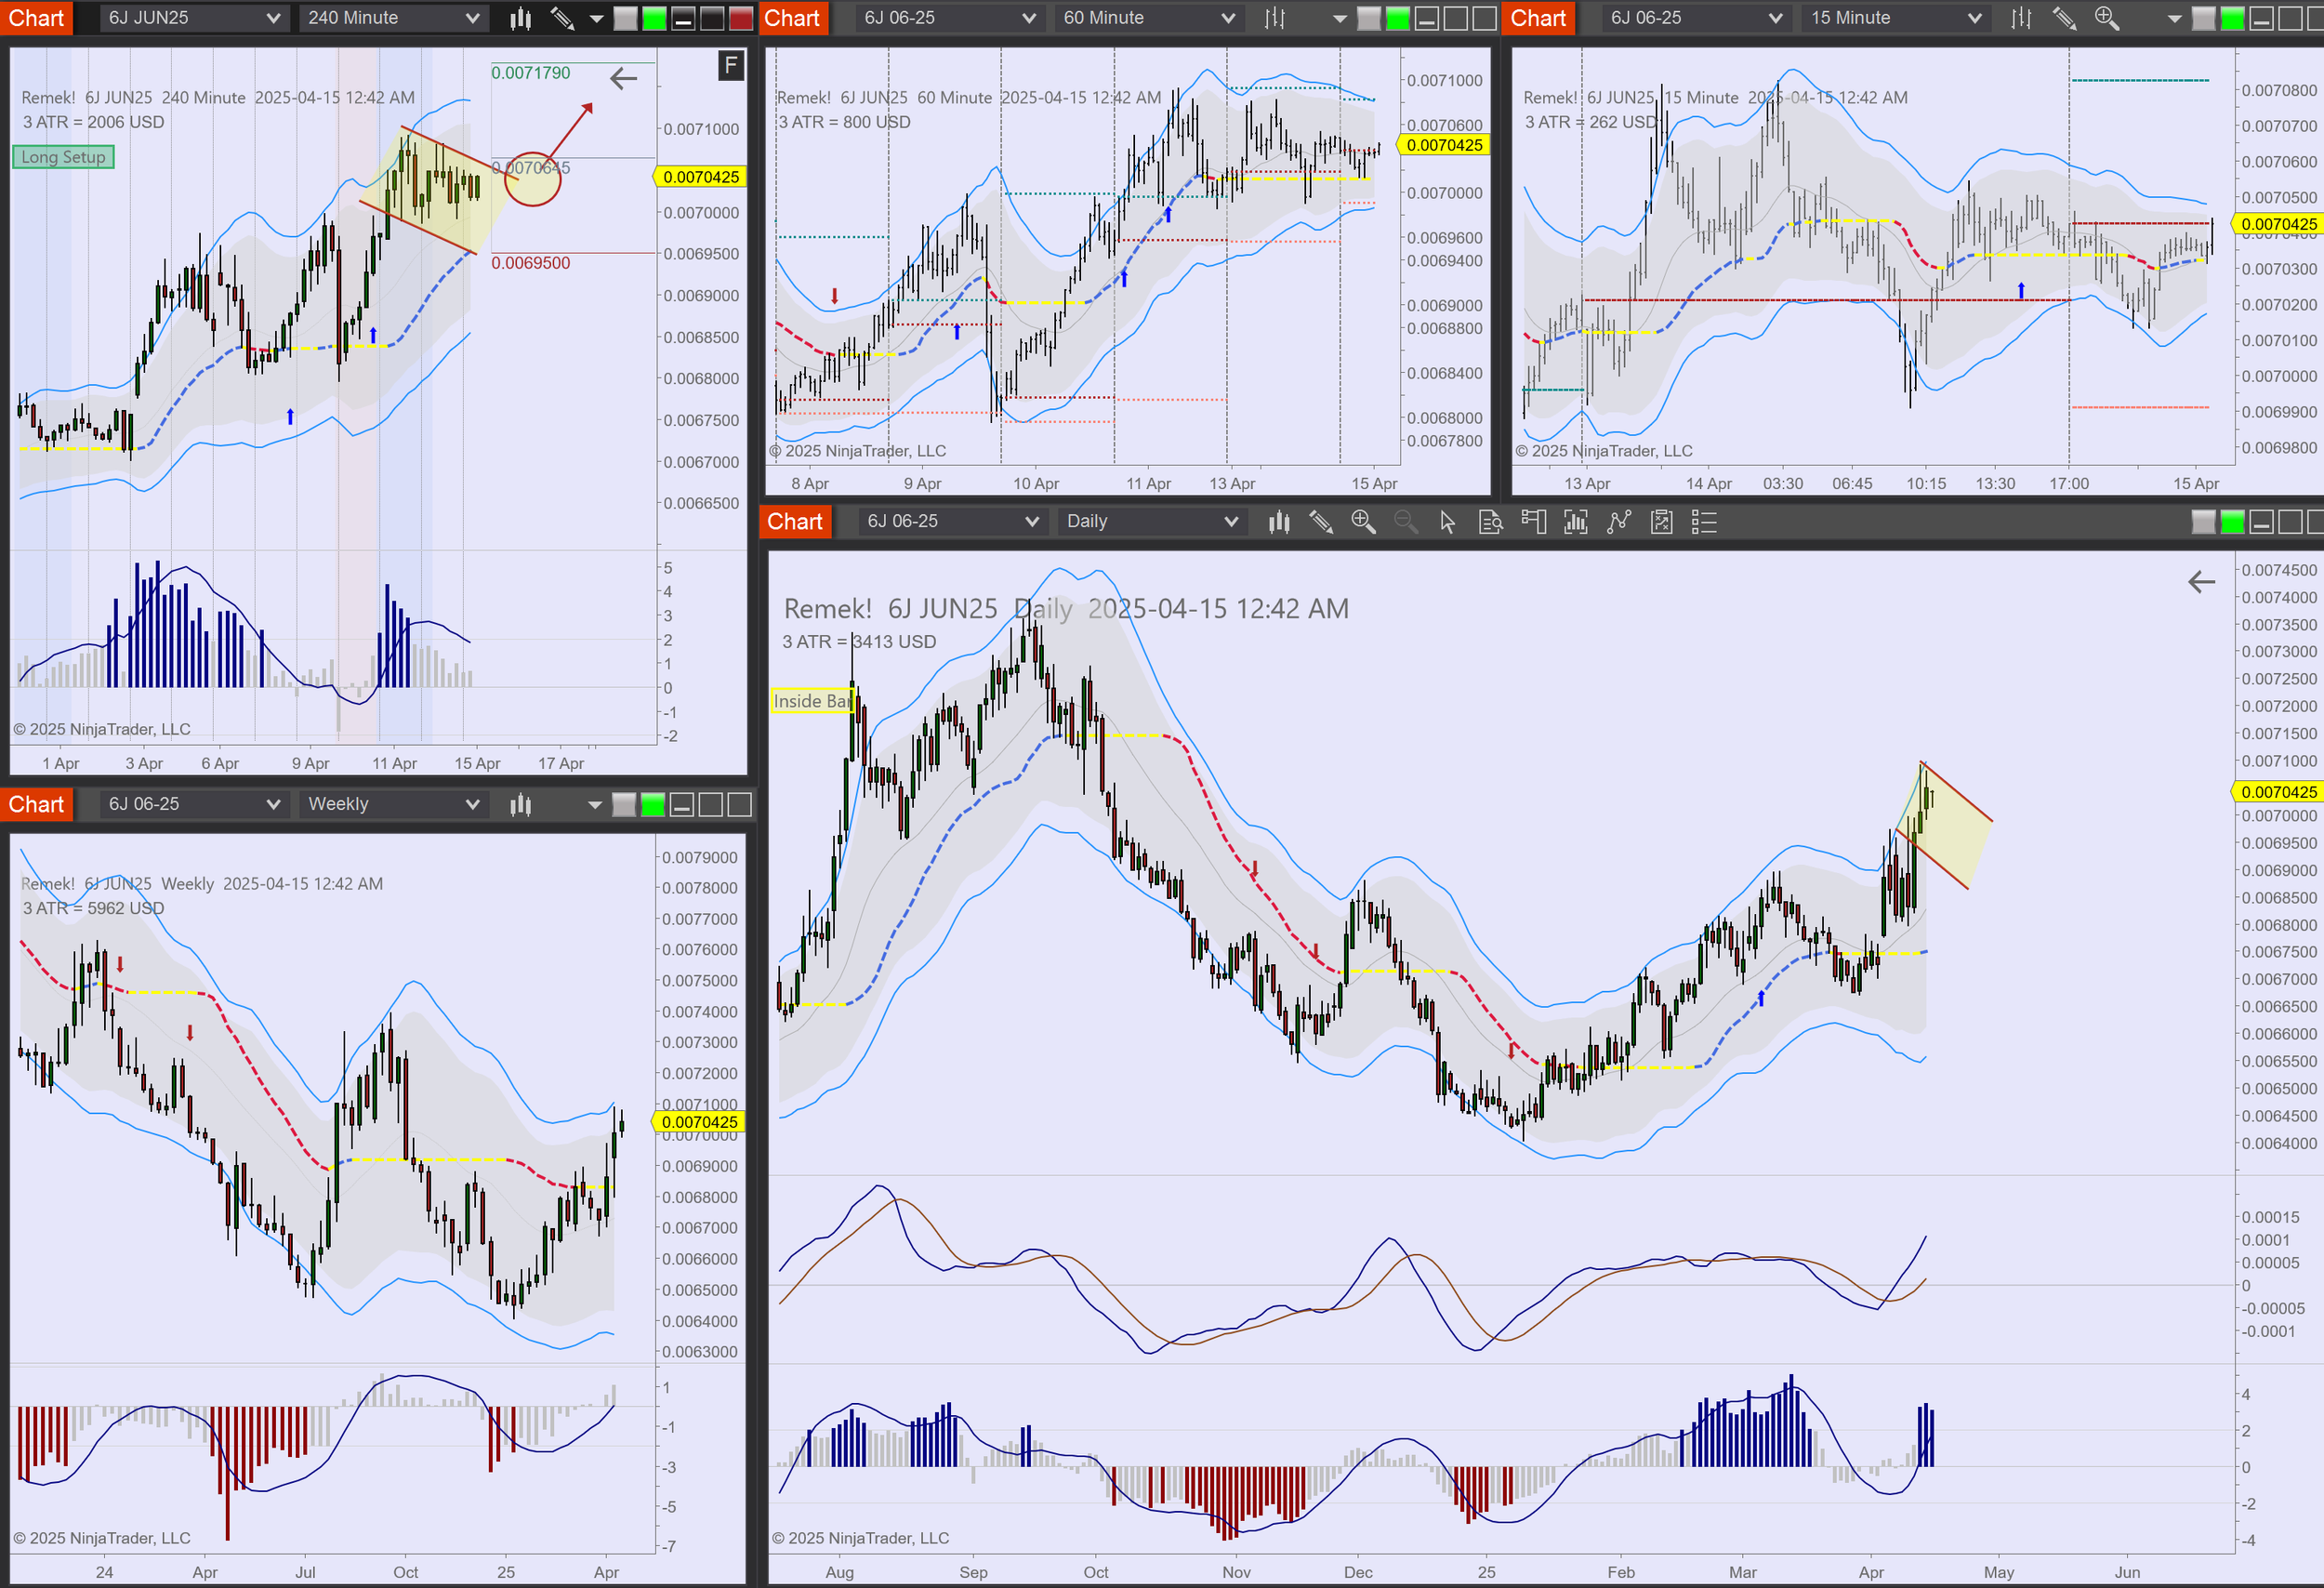Image resolution: width=2324 pixels, height=1588 pixels.
Task: Click zoom-in magnifier on the 15 Minute chart
Action: [x=2106, y=18]
